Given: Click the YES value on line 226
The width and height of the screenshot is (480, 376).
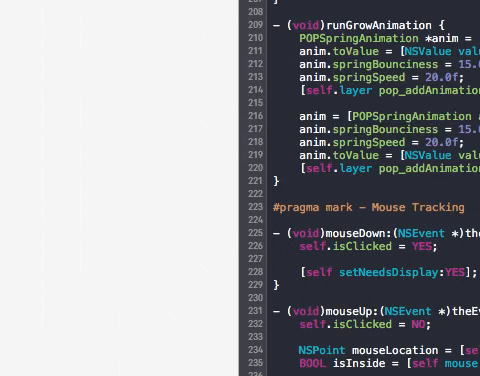Looking at the screenshot, I should 421,246.
